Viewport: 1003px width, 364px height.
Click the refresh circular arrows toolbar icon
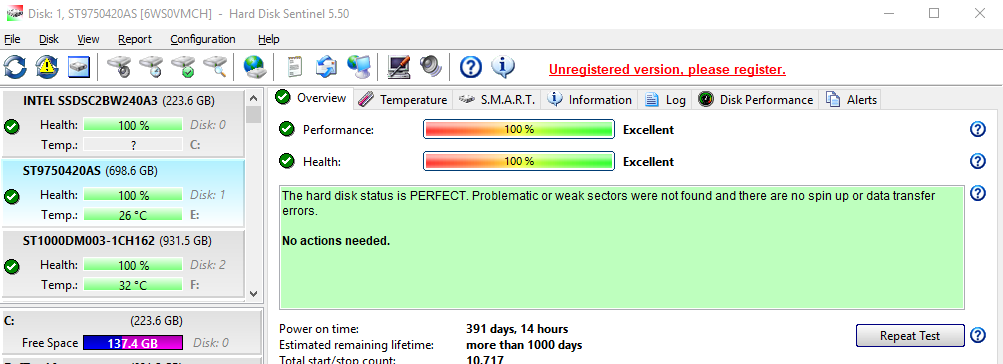click(x=15, y=67)
